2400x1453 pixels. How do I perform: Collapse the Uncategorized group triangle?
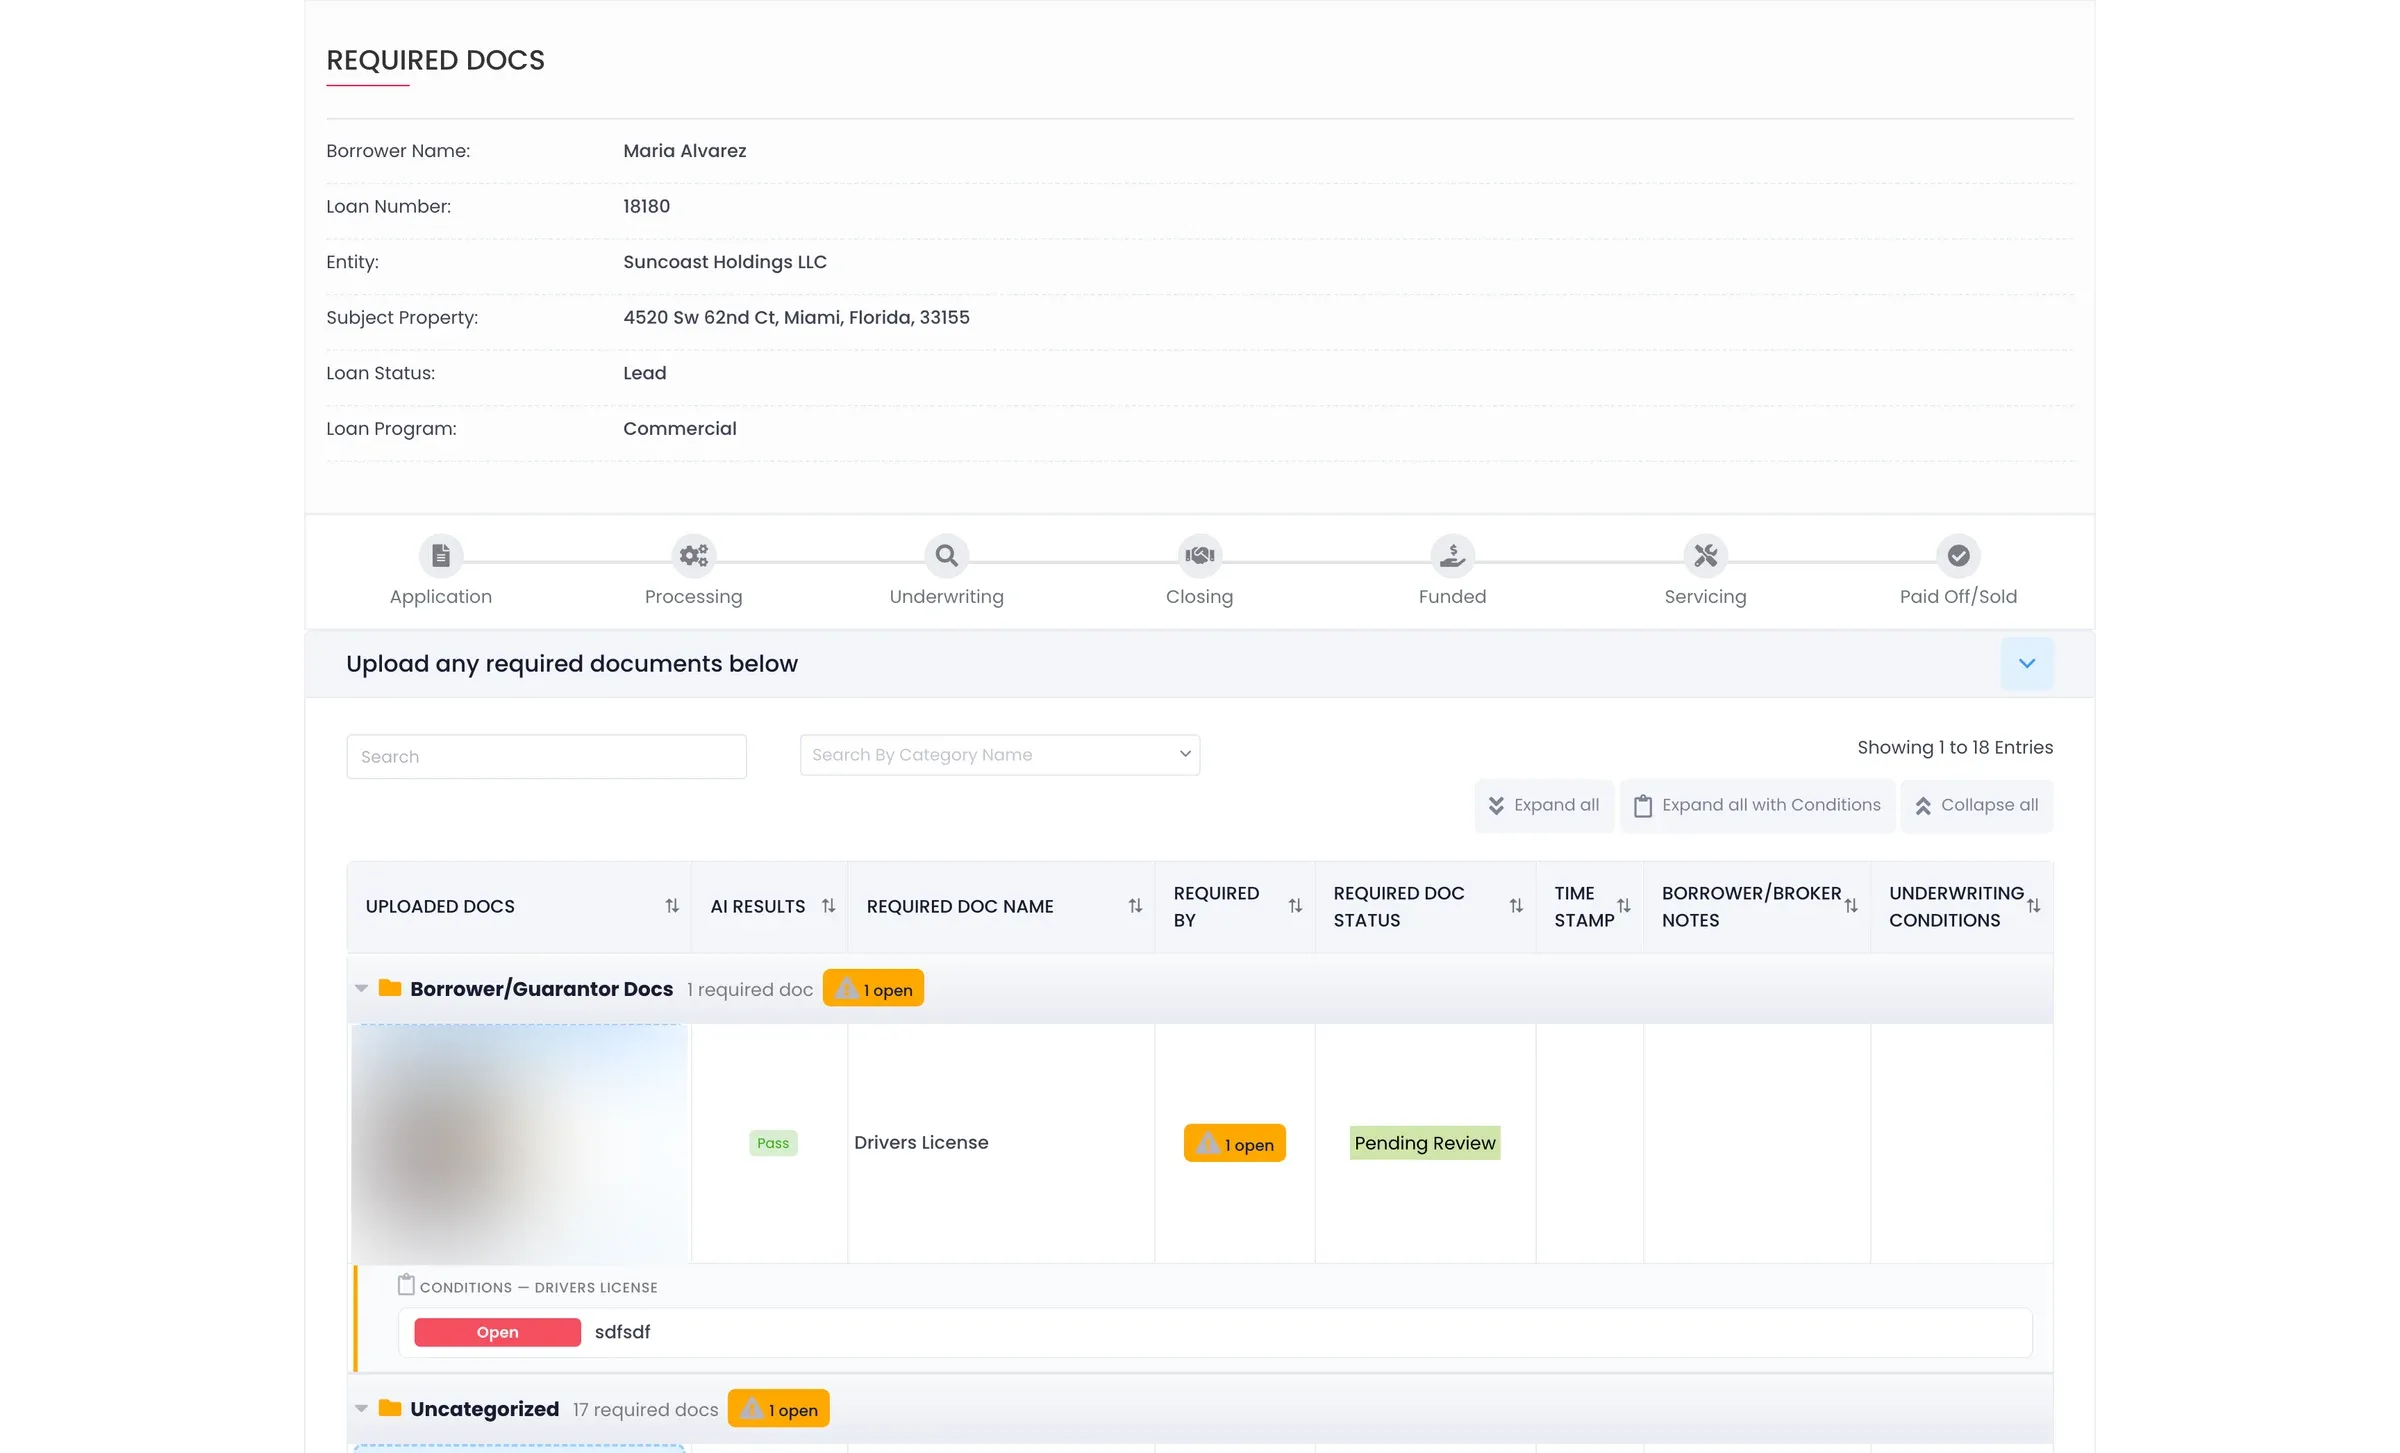coord(361,1409)
